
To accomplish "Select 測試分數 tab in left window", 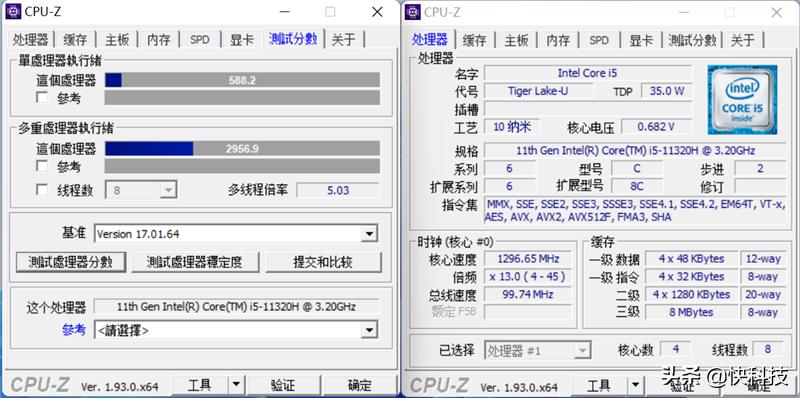I will pyautogui.click(x=293, y=39).
